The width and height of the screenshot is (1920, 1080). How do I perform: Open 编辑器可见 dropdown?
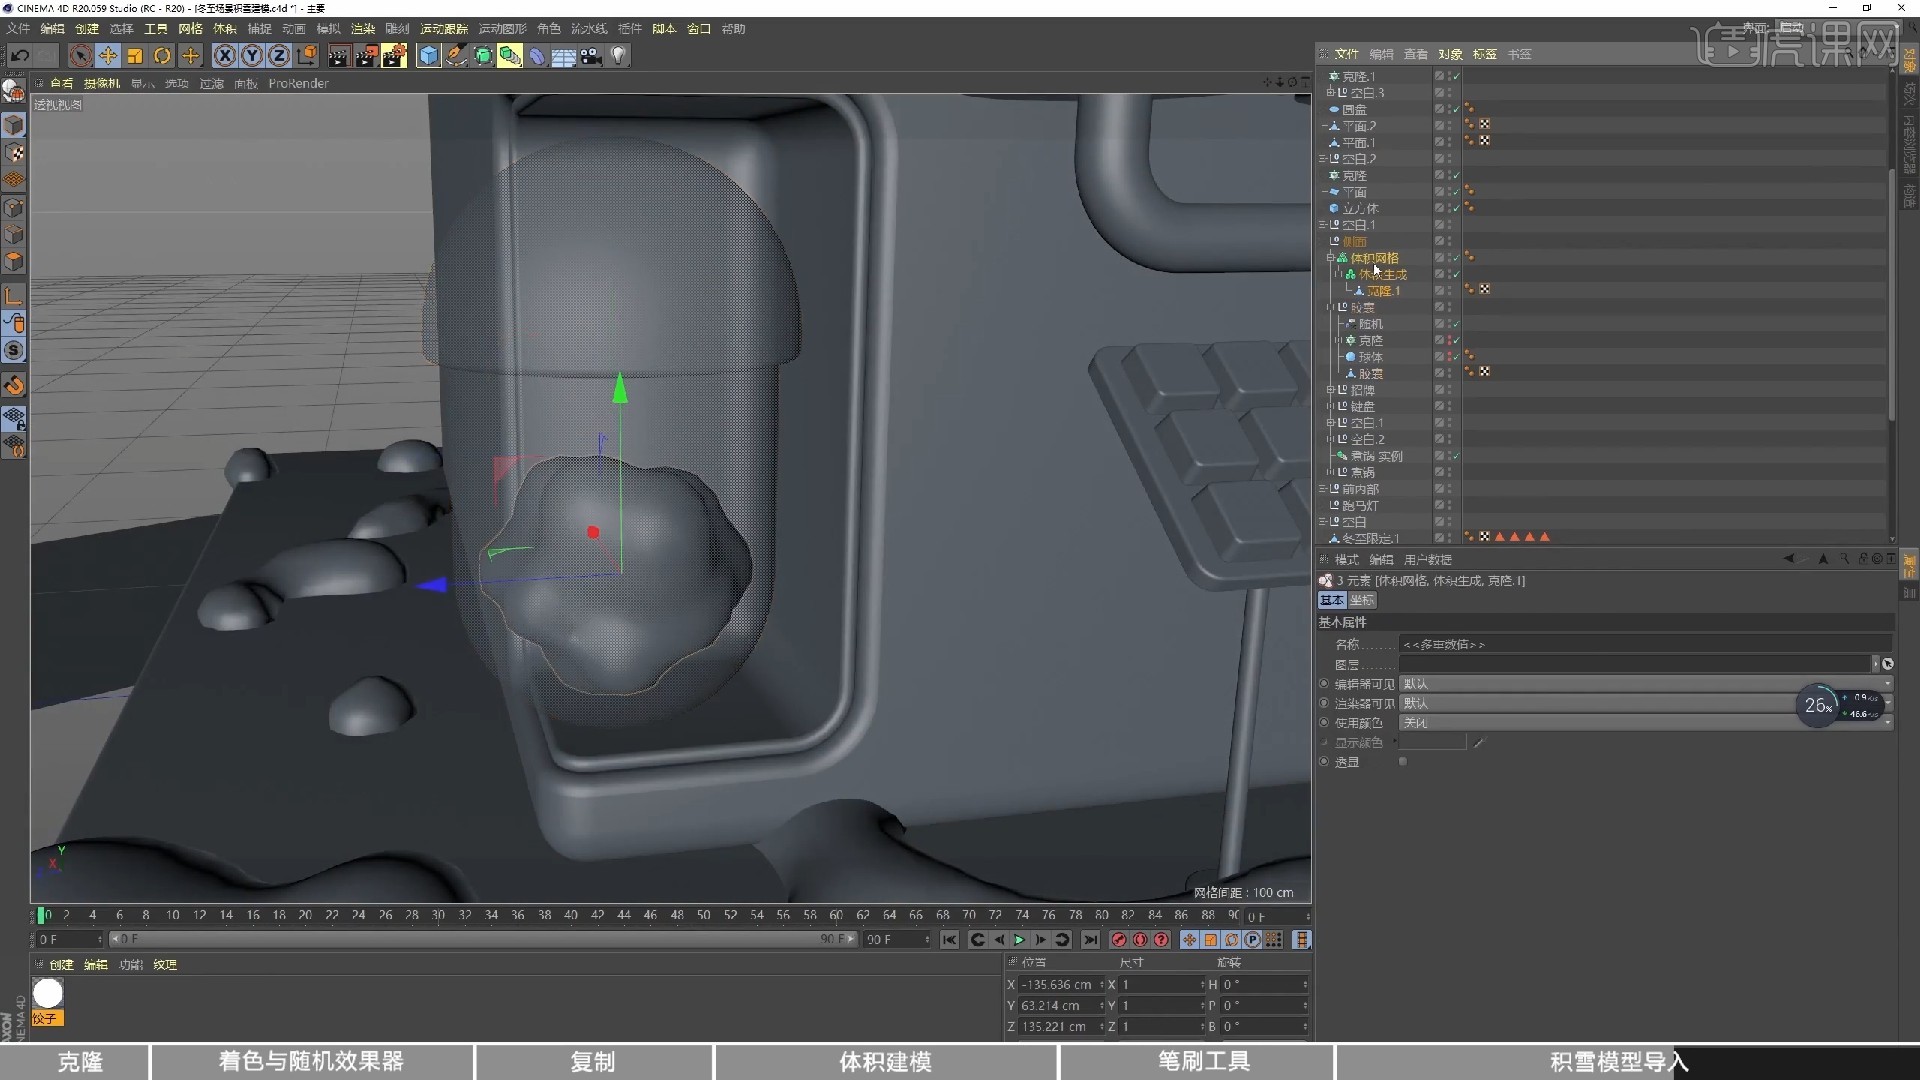point(1646,684)
